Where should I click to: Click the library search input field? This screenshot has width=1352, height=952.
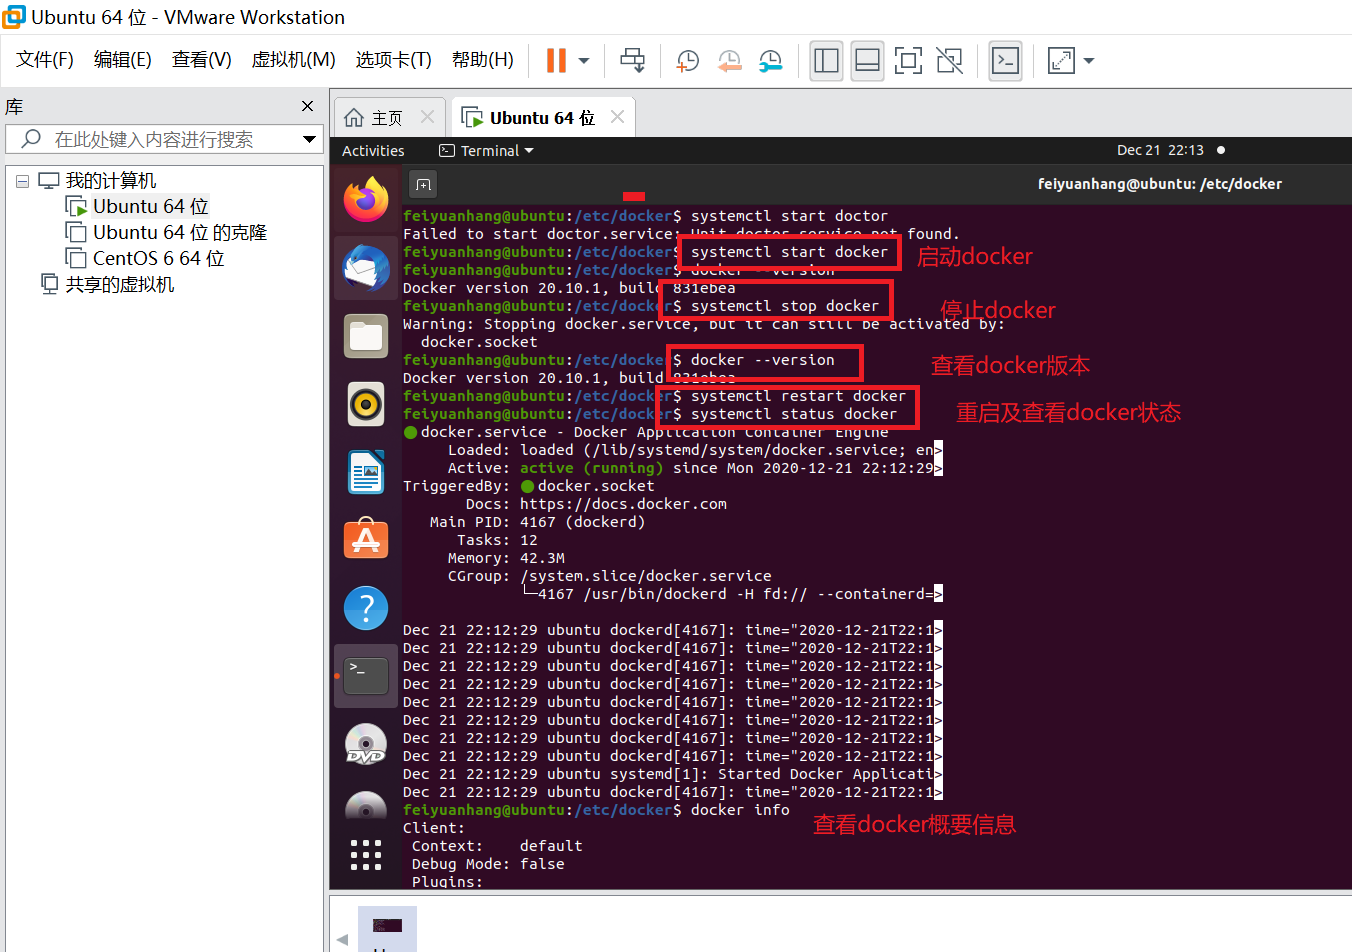(162, 139)
